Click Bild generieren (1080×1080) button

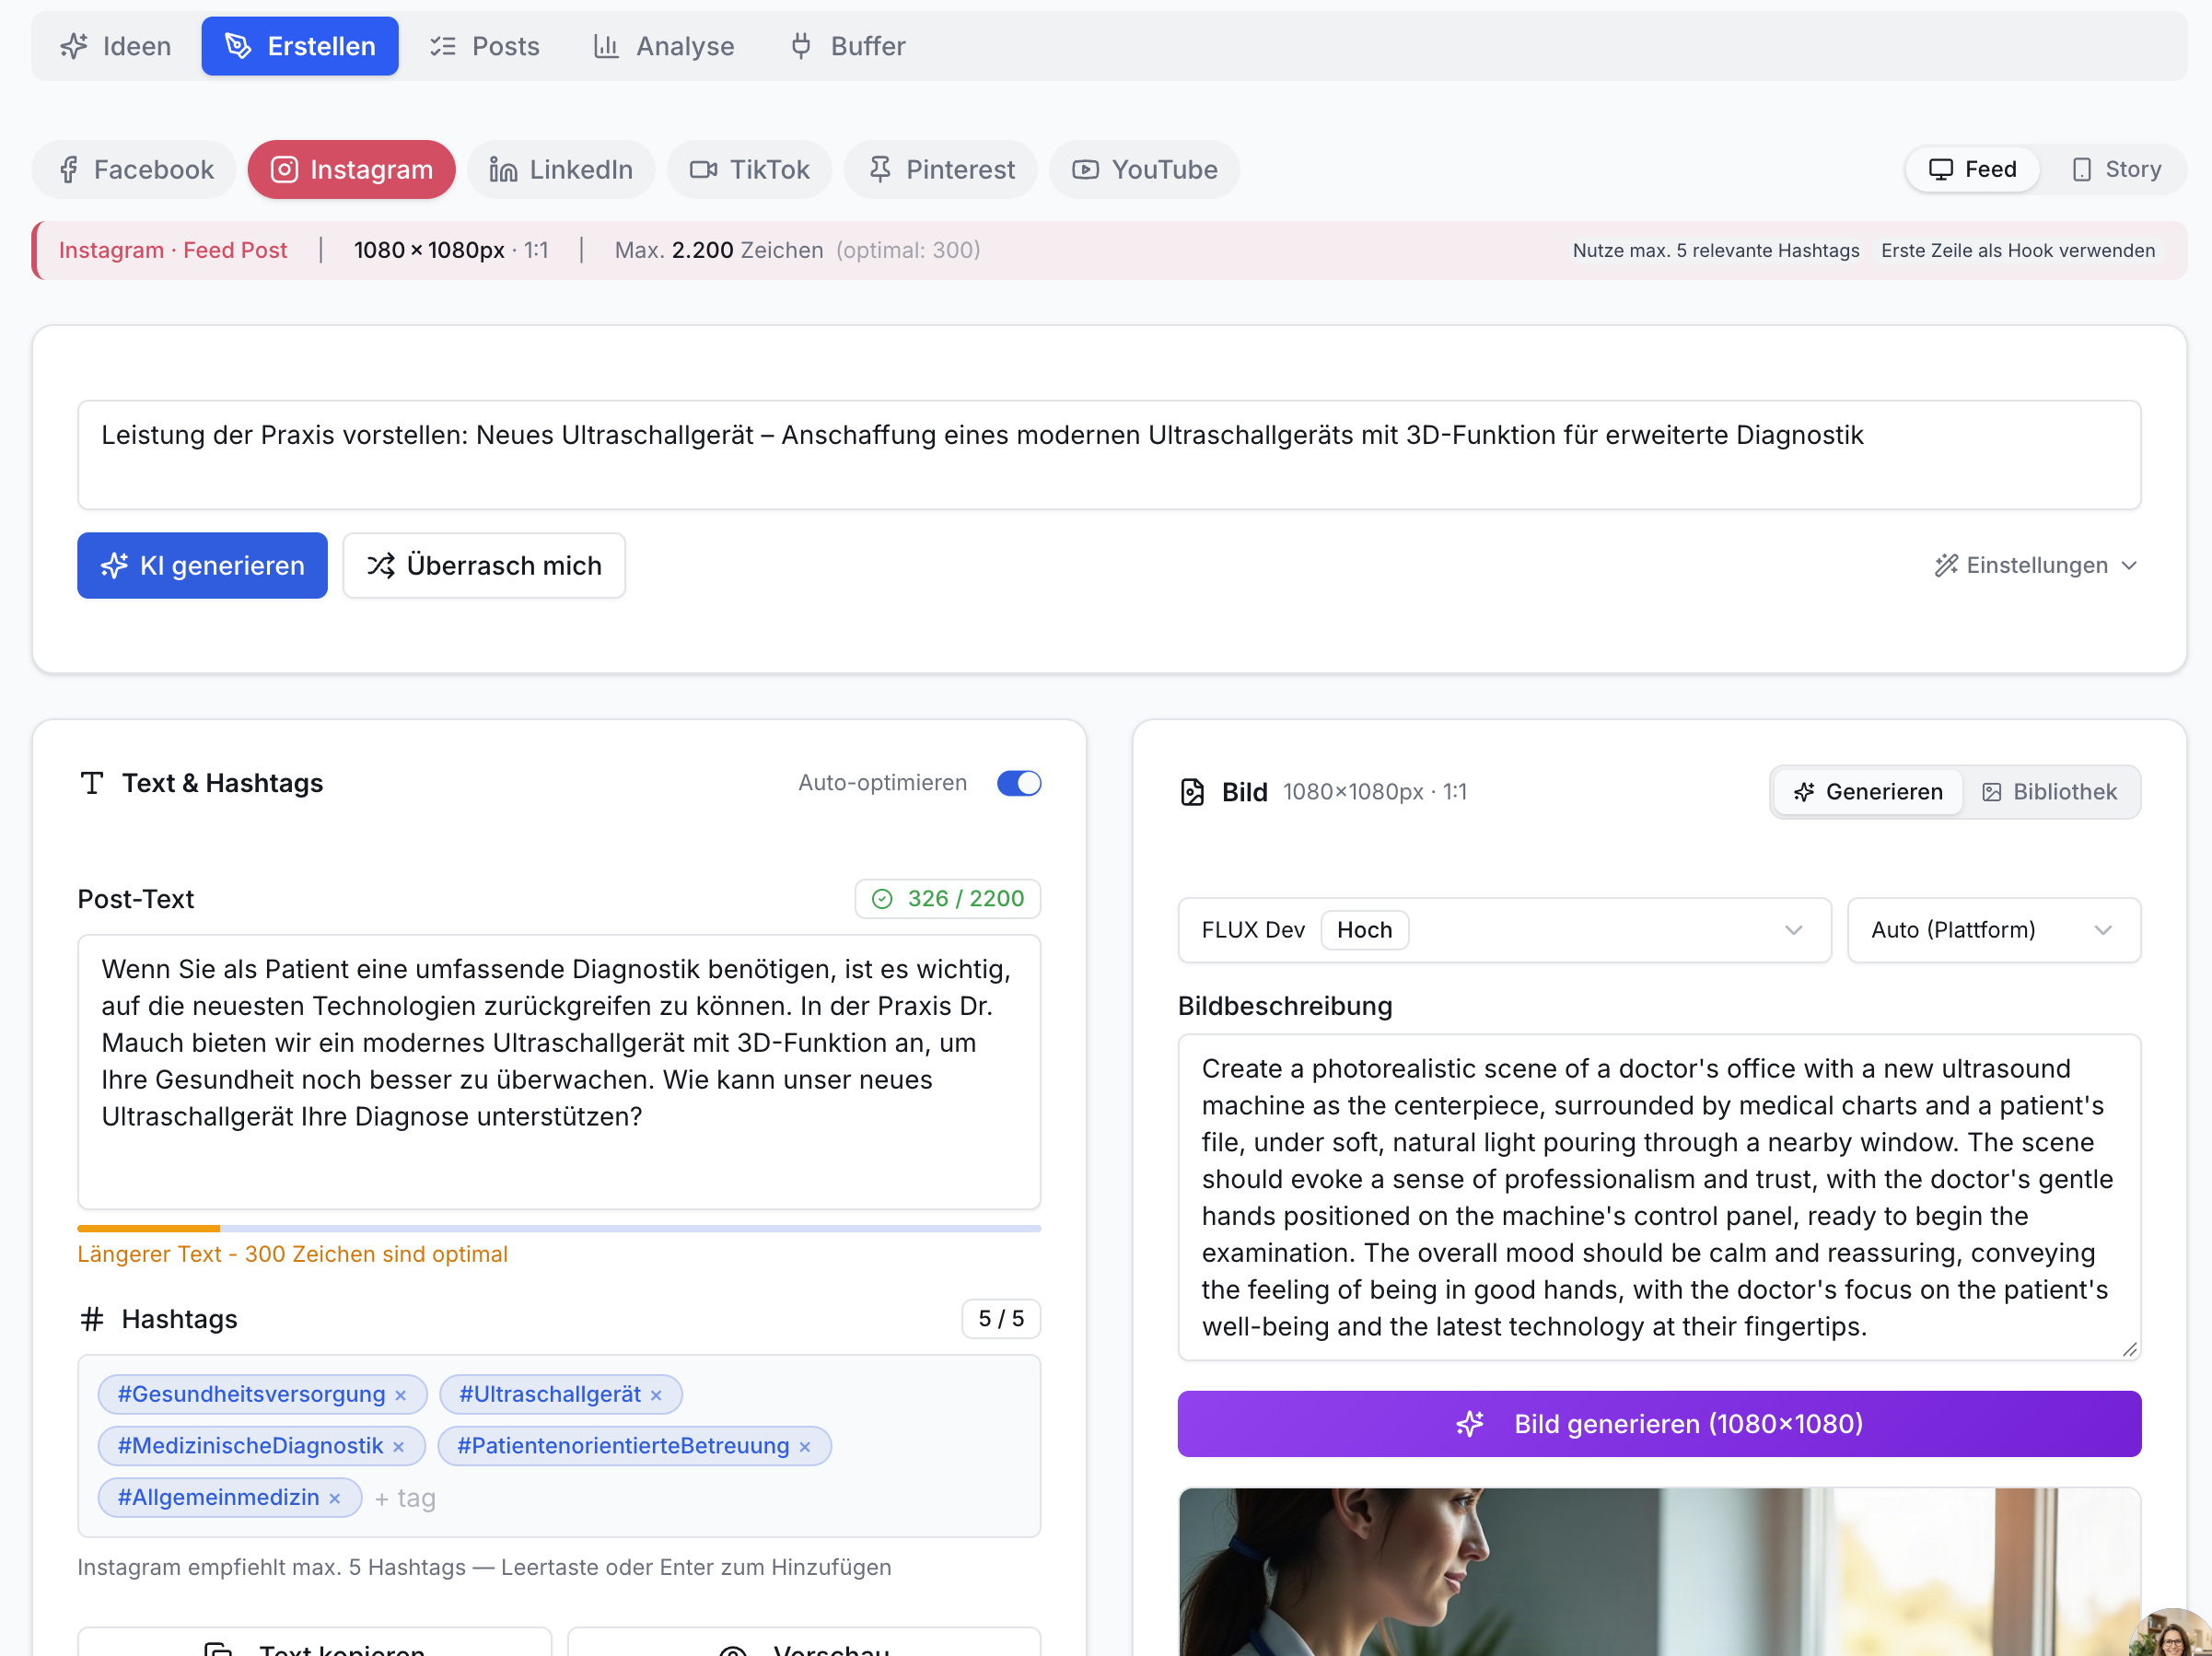click(x=1659, y=1424)
